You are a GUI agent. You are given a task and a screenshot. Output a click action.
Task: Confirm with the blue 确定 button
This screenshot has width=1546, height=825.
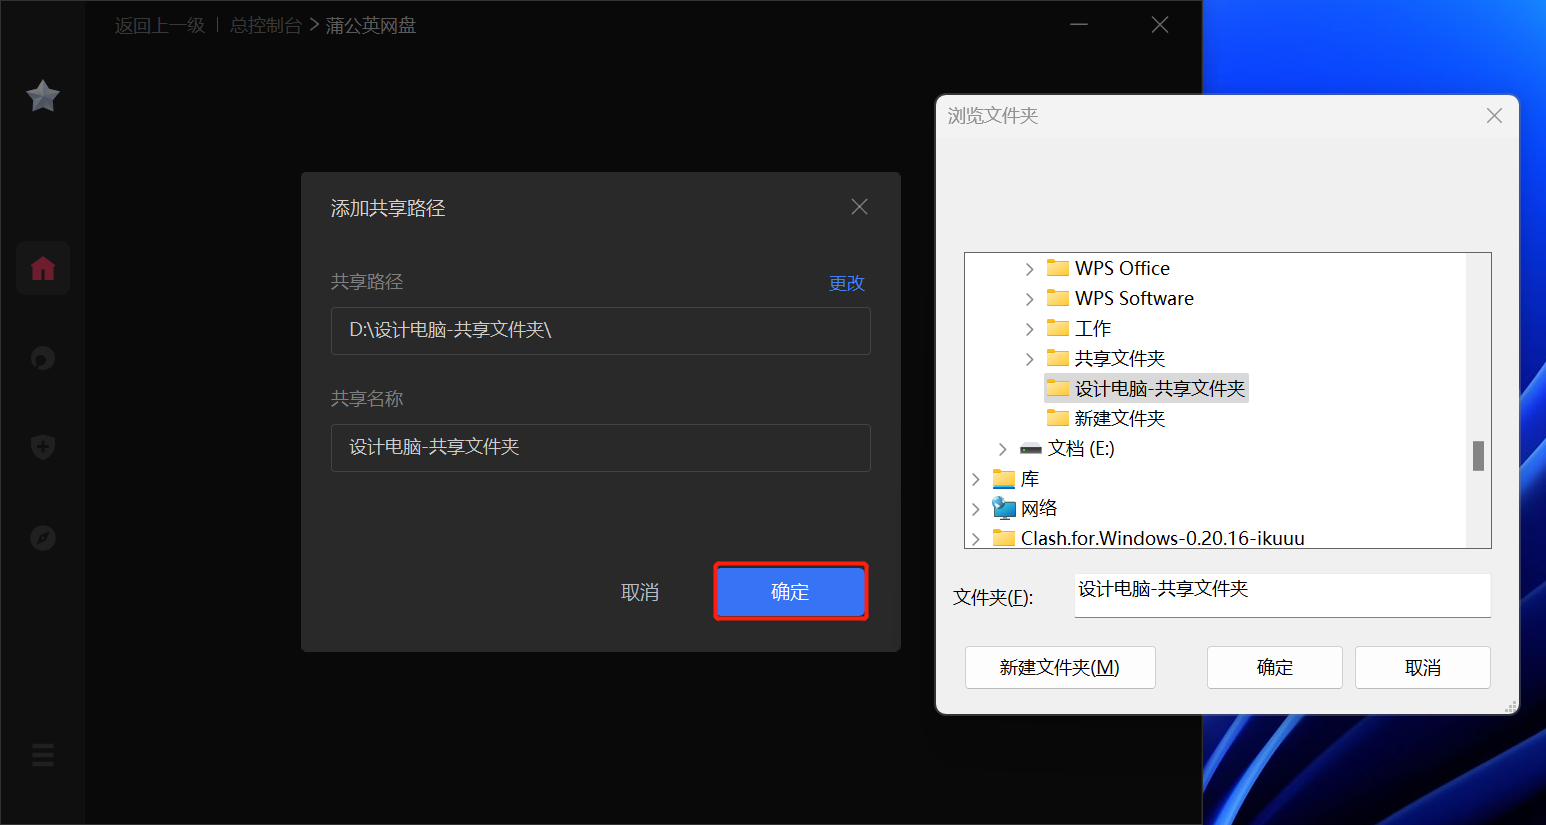point(790,592)
